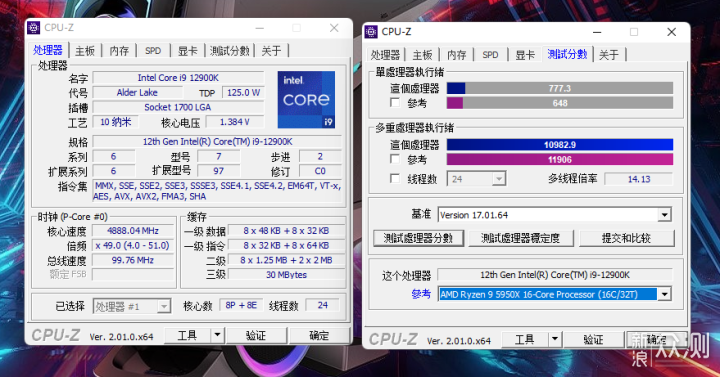Open 内存 tab in left CPU-Z window
The width and height of the screenshot is (720, 377).
tap(119, 51)
